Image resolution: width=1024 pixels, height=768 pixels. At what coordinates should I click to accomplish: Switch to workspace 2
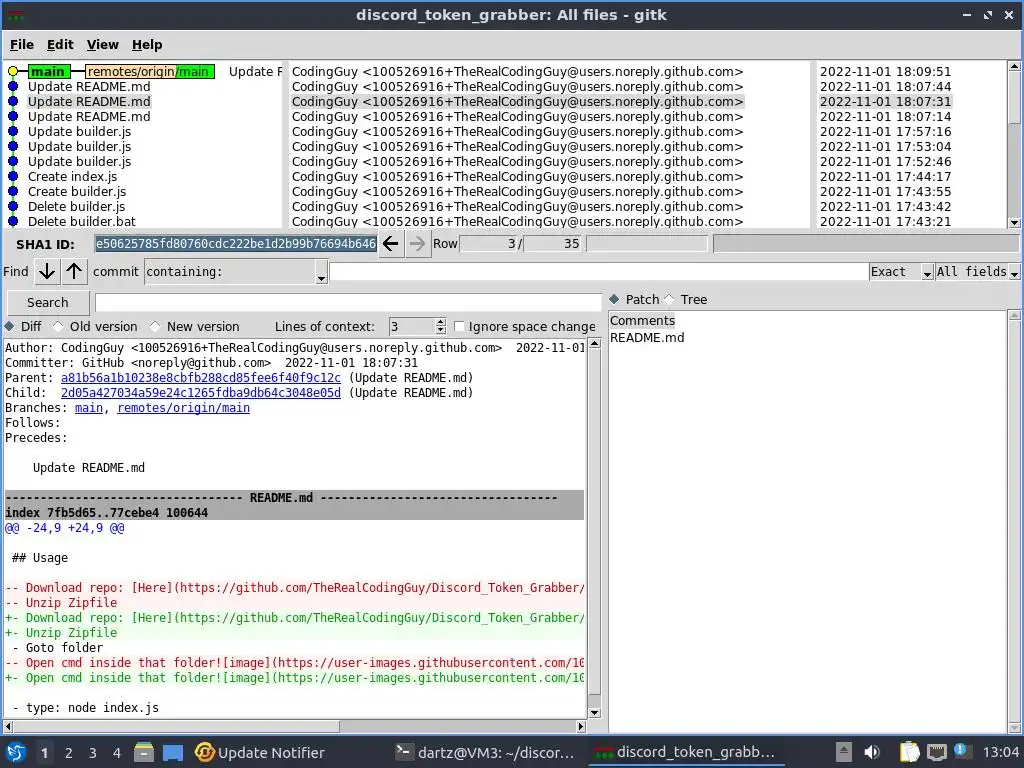point(69,753)
